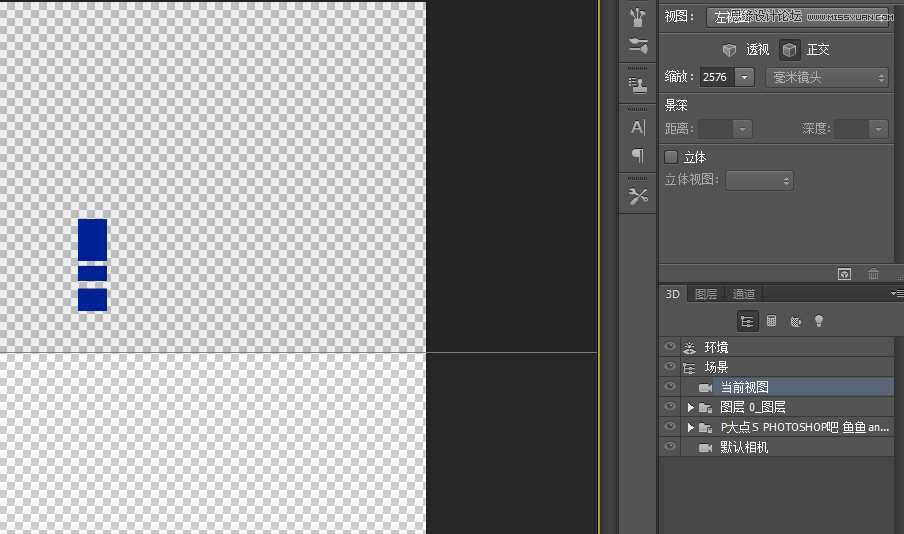Open the 深度 depth dropdown arrow
This screenshot has height=534, width=904.
pos(878,129)
